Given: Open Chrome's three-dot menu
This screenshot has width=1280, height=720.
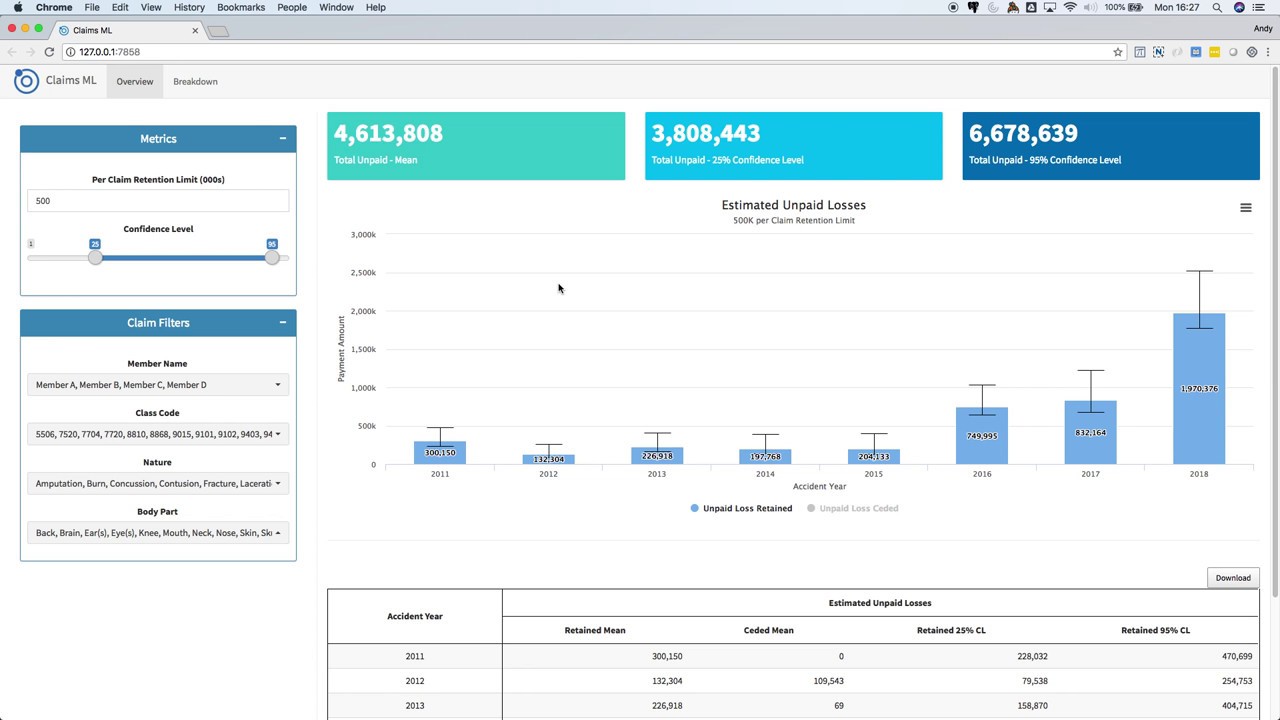Looking at the screenshot, I should click(1269, 52).
